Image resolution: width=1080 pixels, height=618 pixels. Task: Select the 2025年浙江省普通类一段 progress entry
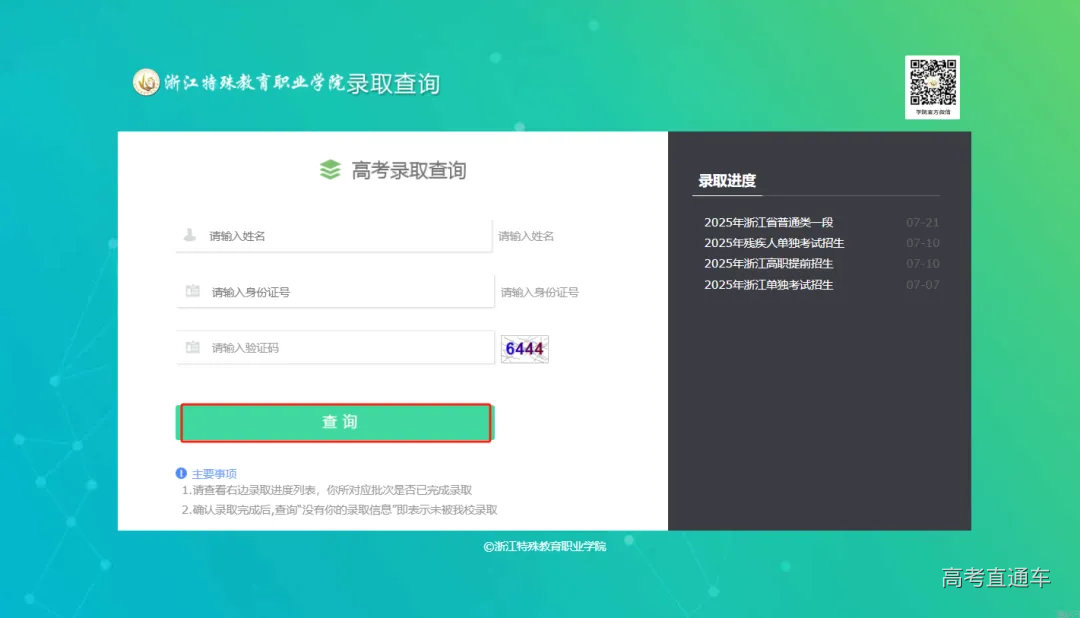click(x=769, y=222)
